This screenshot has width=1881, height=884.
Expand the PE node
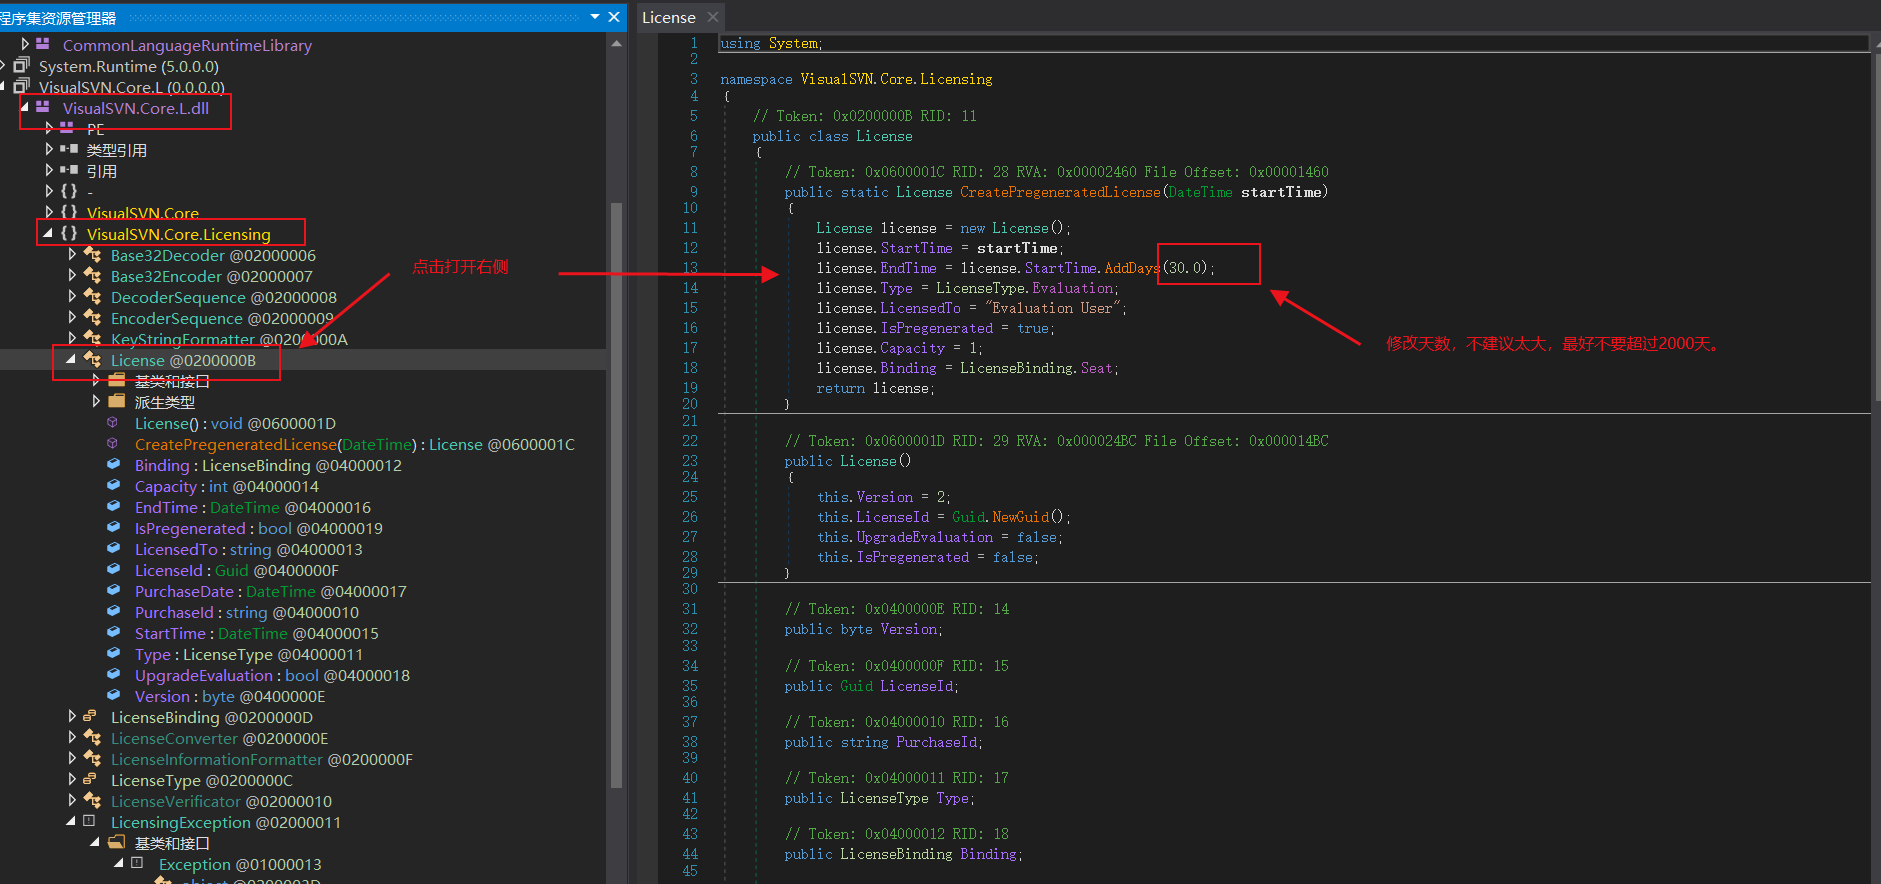[49, 128]
